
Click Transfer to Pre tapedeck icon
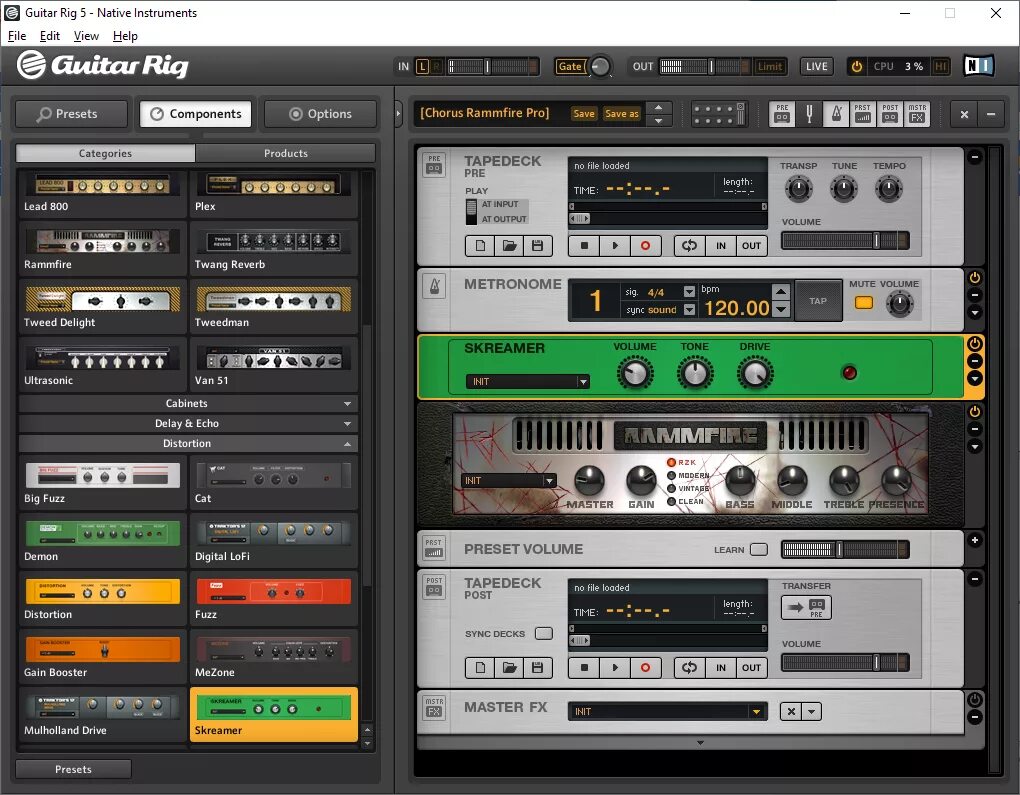point(806,608)
